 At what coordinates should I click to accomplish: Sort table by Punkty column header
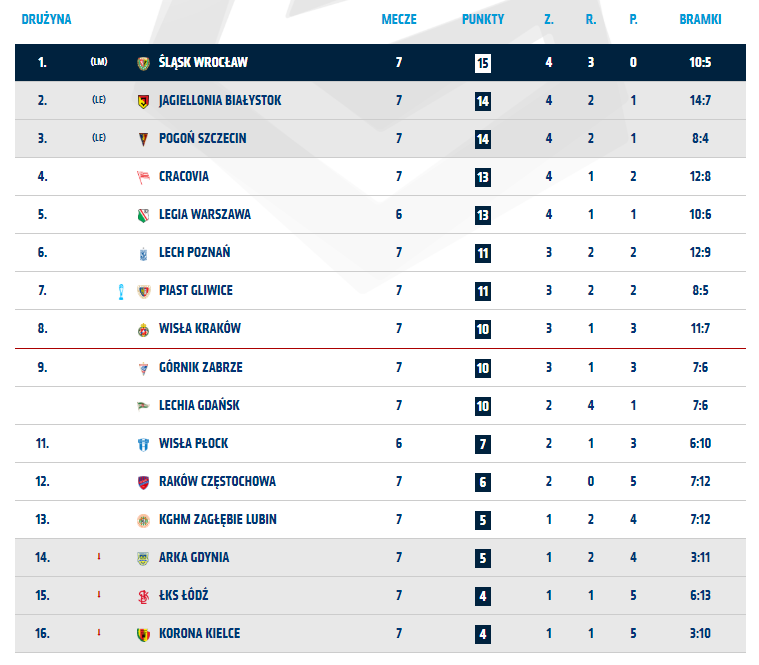click(483, 19)
